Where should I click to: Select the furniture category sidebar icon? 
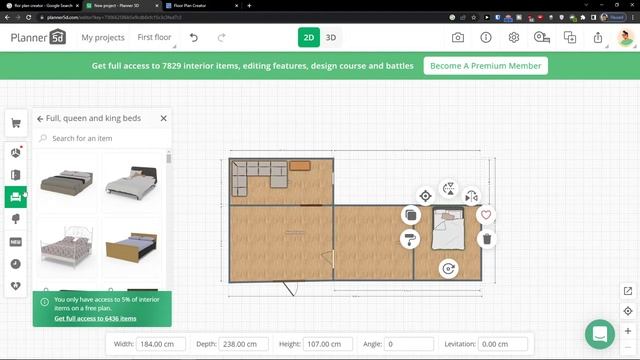(x=16, y=197)
